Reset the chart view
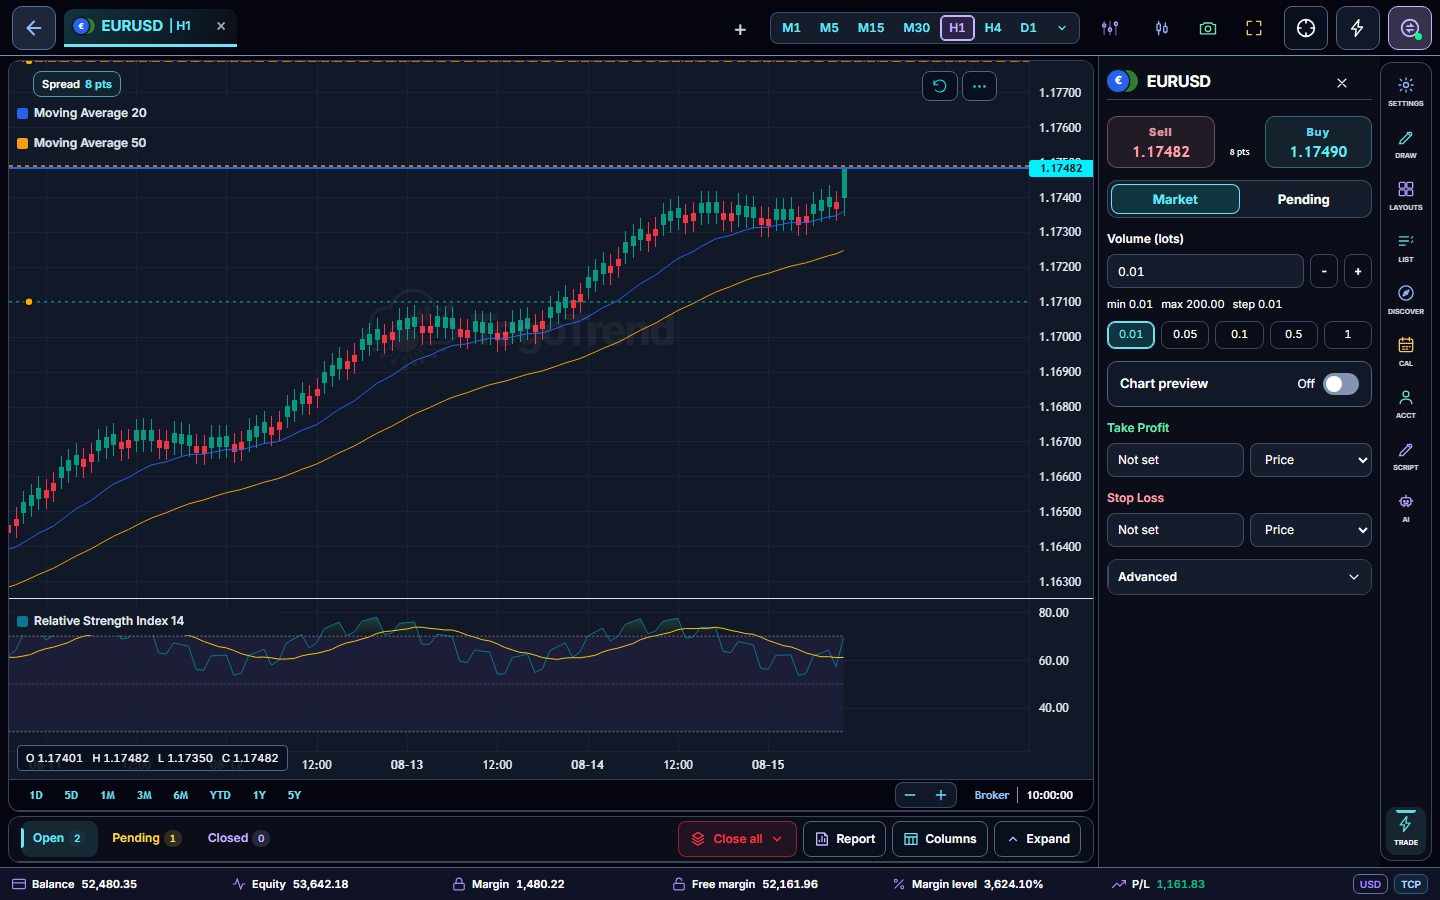The height and width of the screenshot is (900, 1440). click(x=939, y=86)
